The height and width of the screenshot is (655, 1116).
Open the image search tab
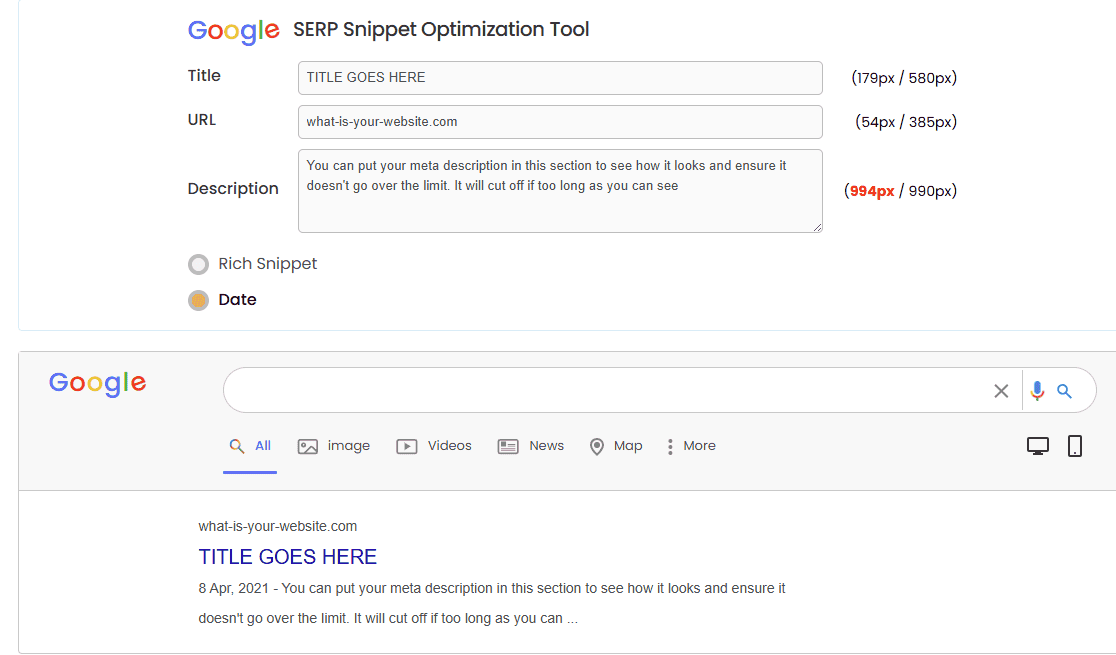click(334, 446)
